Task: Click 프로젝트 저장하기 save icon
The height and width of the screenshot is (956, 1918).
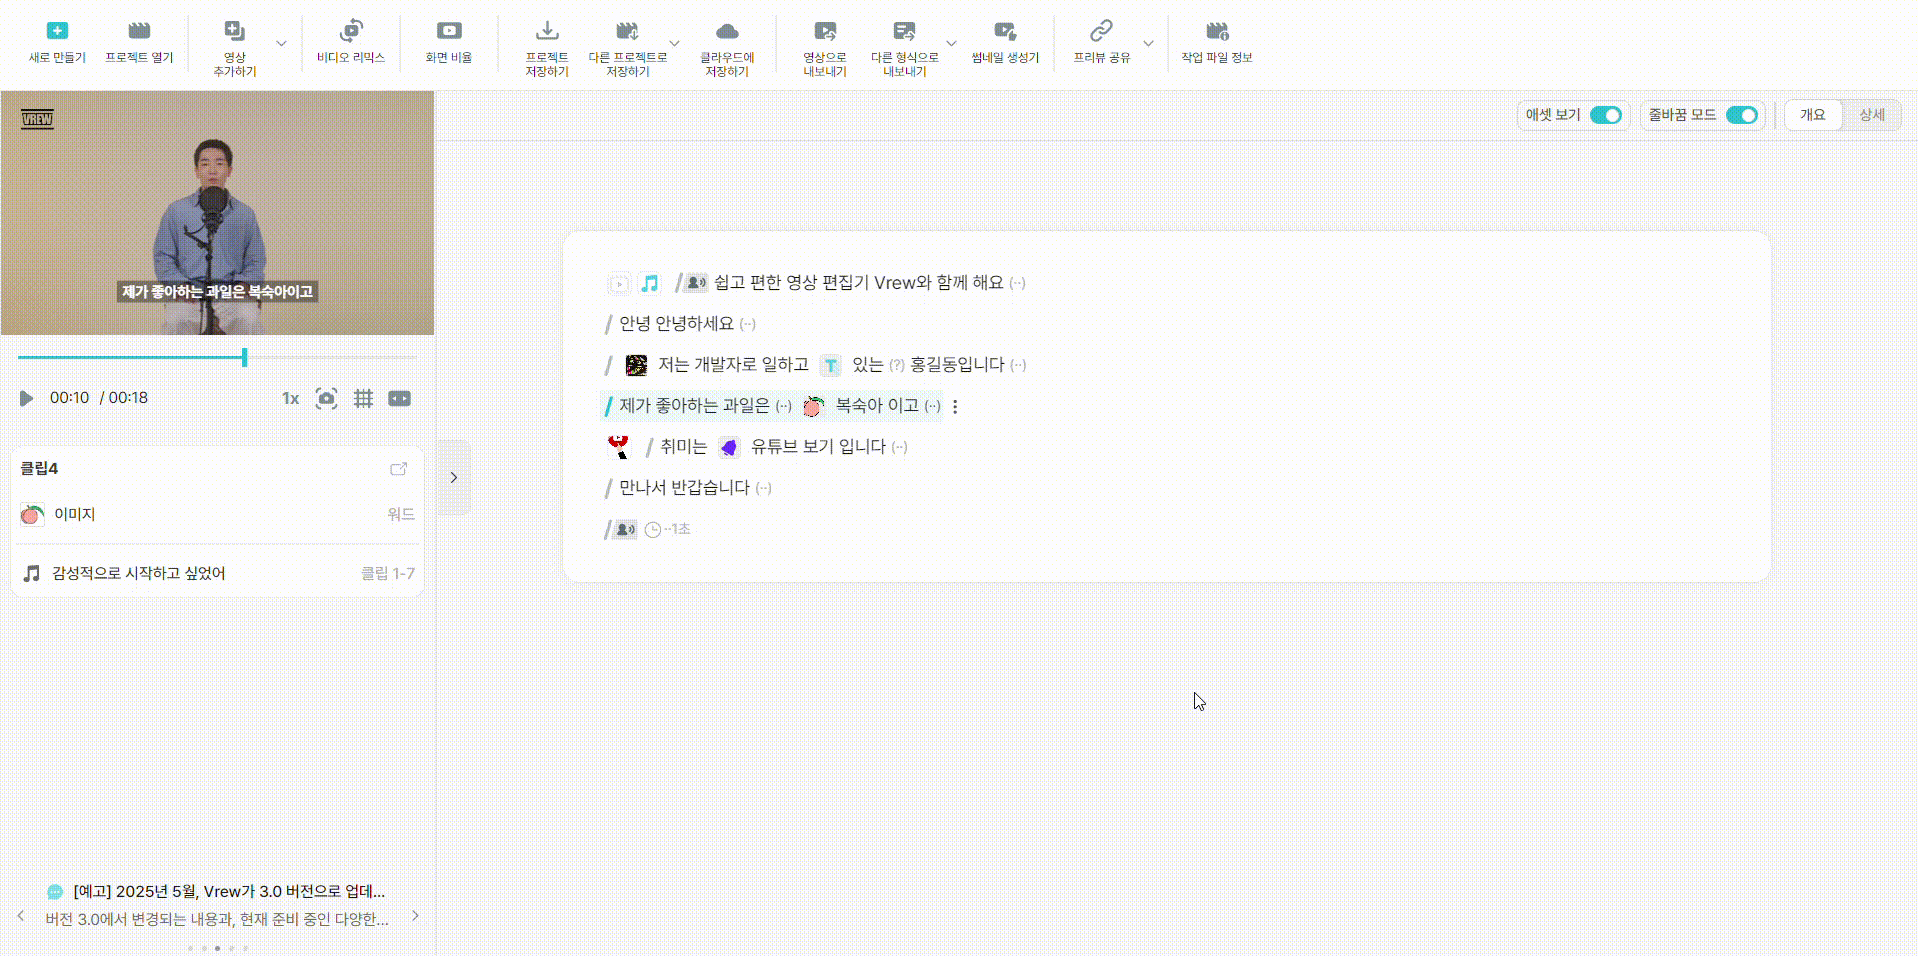Action: point(547,31)
